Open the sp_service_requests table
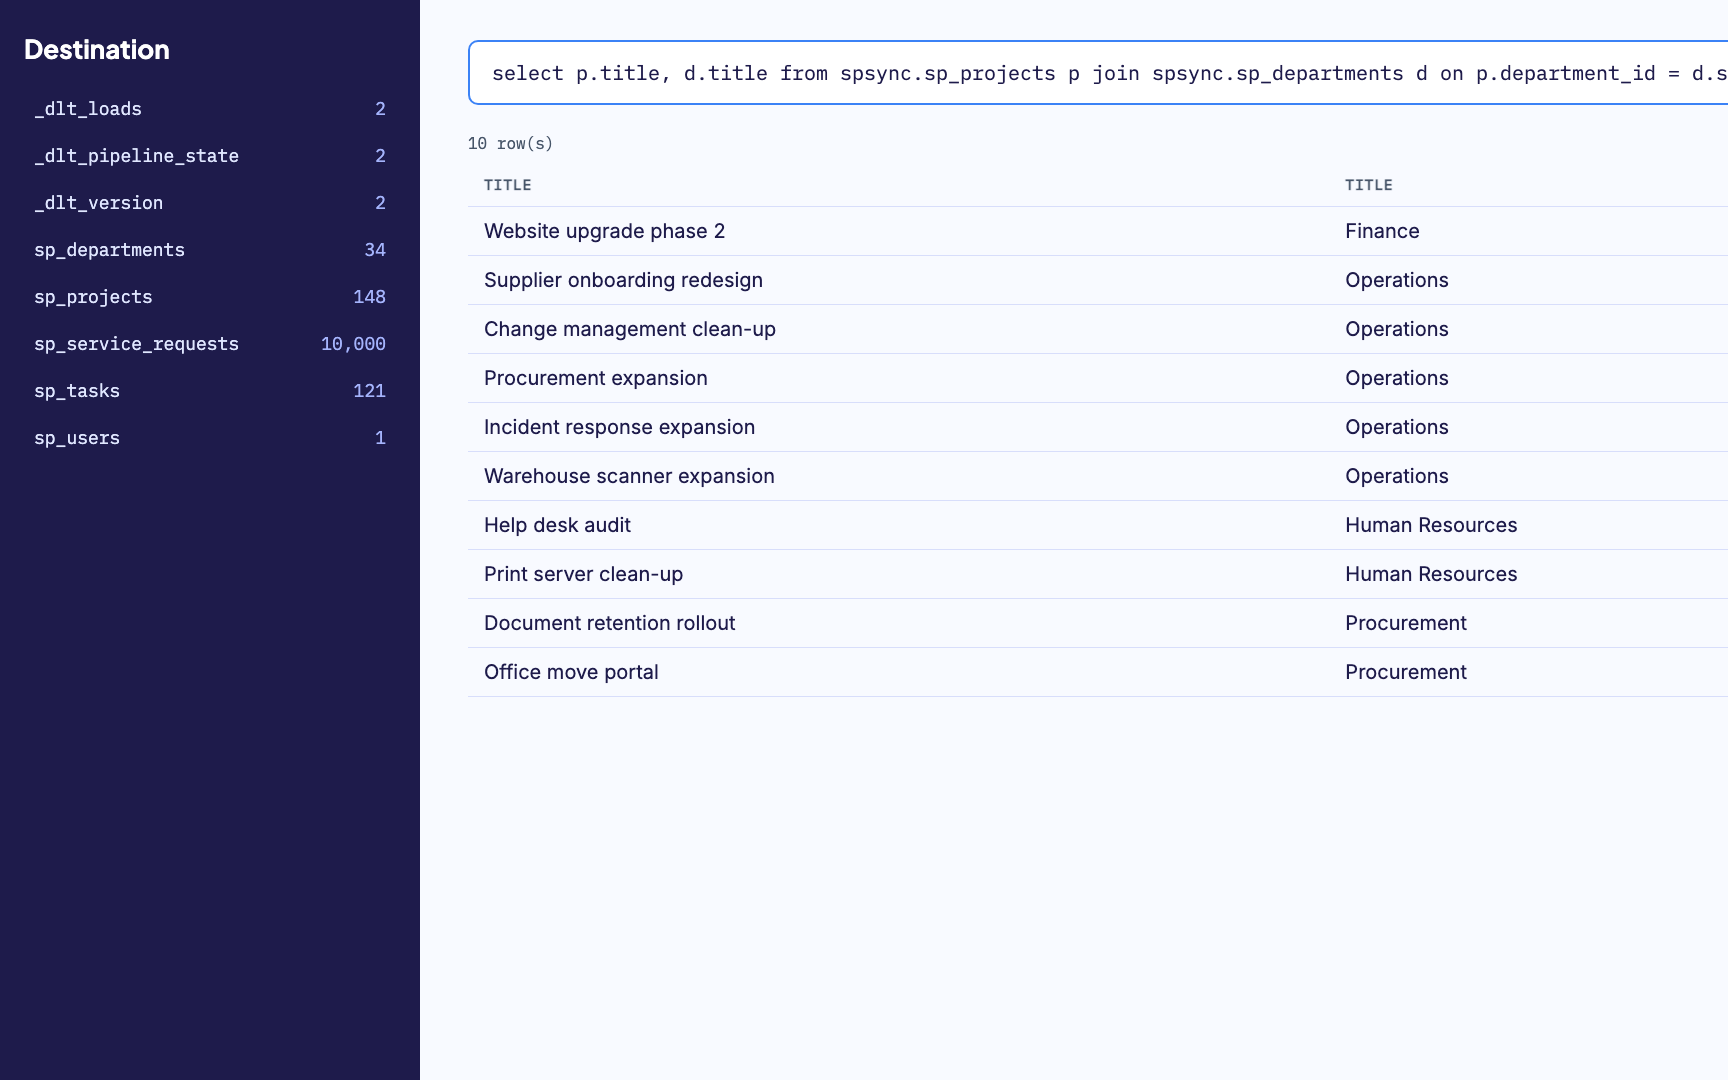Image resolution: width=1728 pixels, height=1080 pixels. point(210,344)
